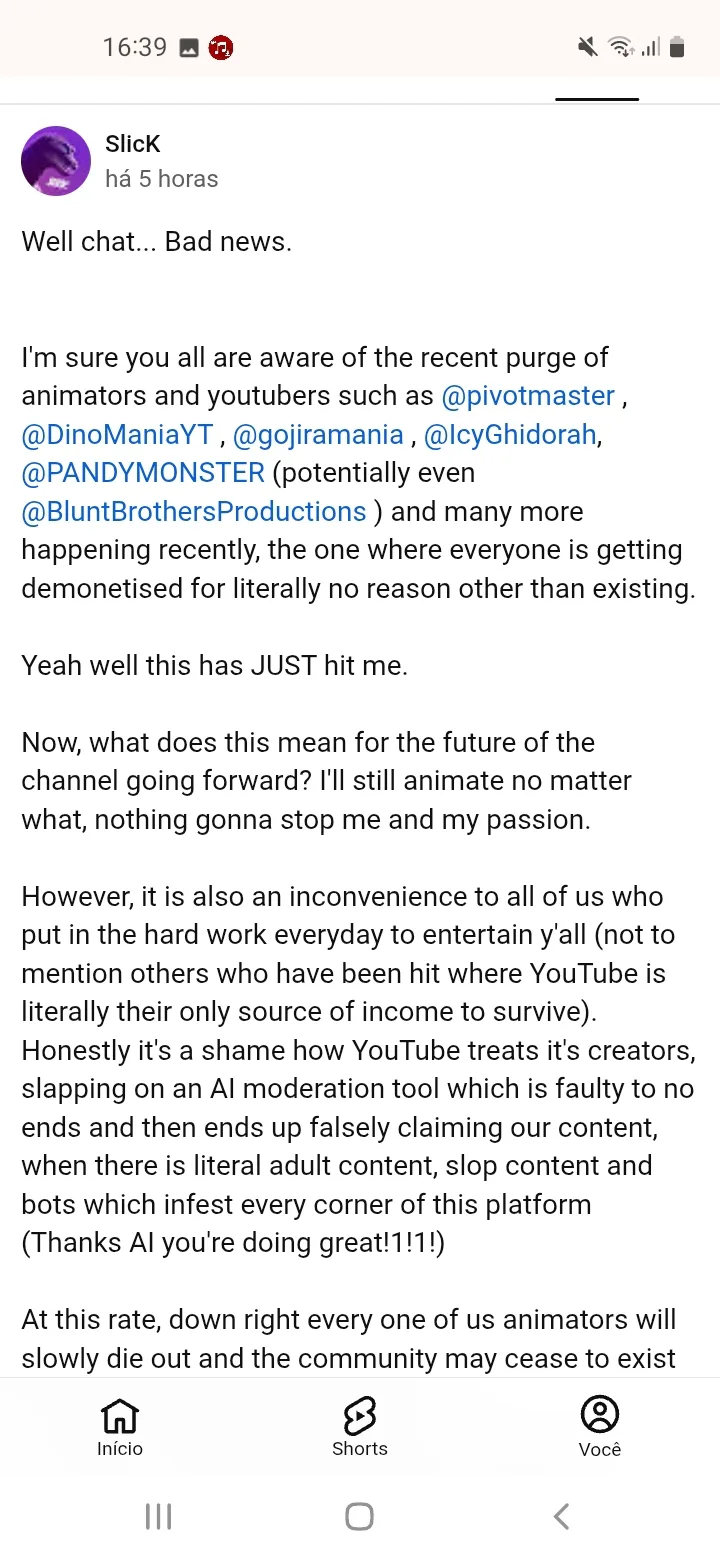Viewport: 720px width, 1560px height.
Task: Open the Shorts tab icon
Action: (360, 1416)
